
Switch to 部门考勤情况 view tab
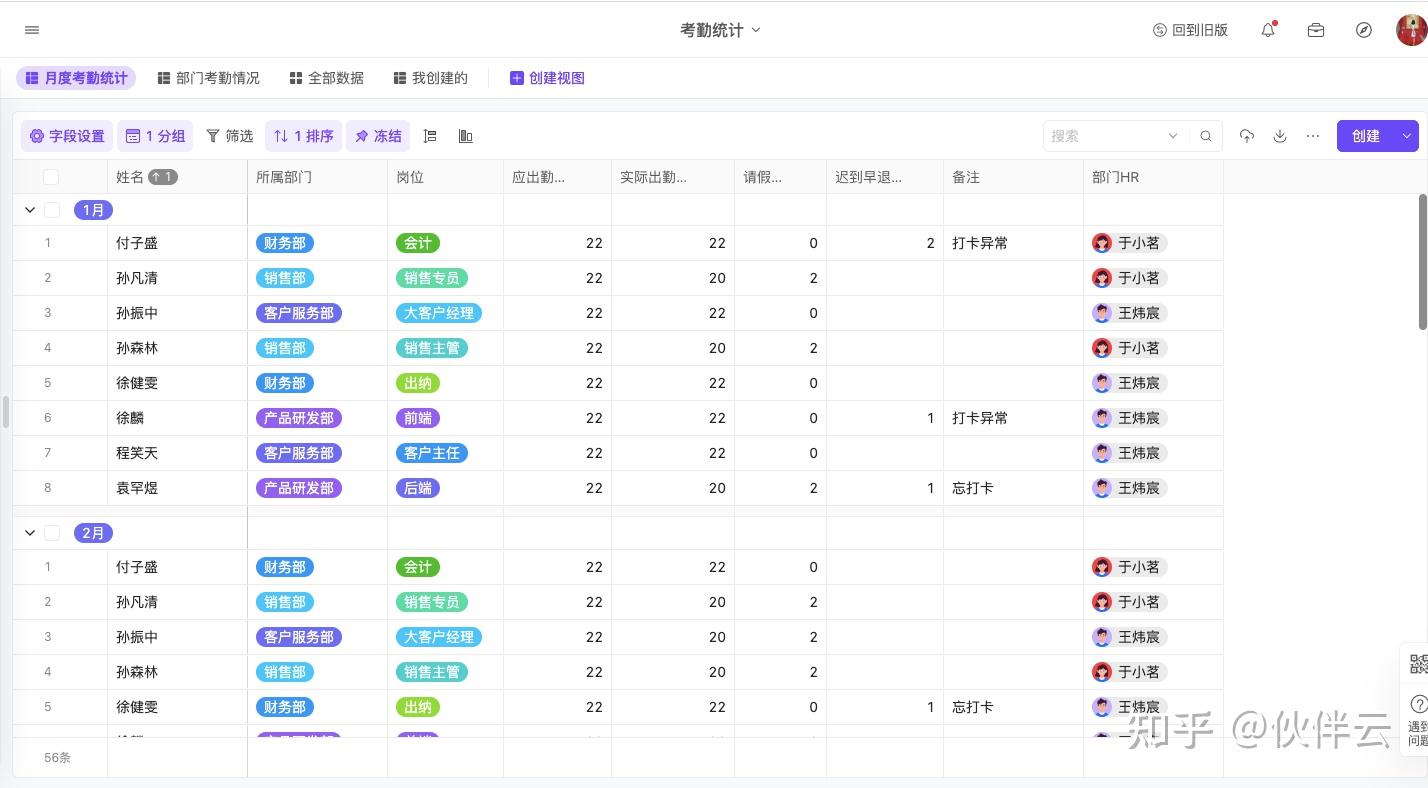[208, 78]
